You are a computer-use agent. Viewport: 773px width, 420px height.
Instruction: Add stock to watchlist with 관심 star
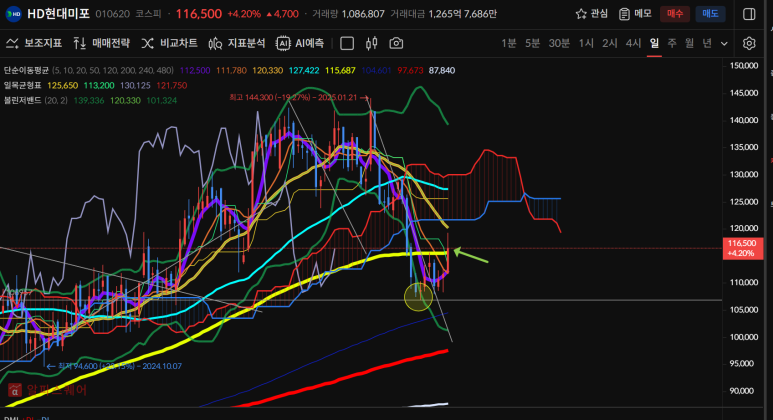click(592, 14)
